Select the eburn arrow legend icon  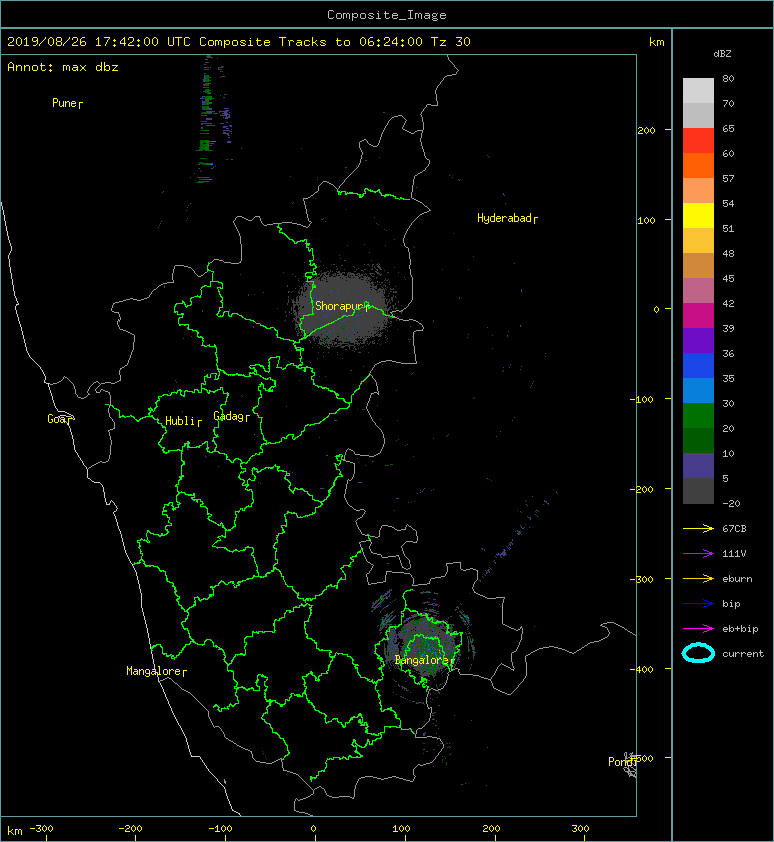click(x=698, y=578)
